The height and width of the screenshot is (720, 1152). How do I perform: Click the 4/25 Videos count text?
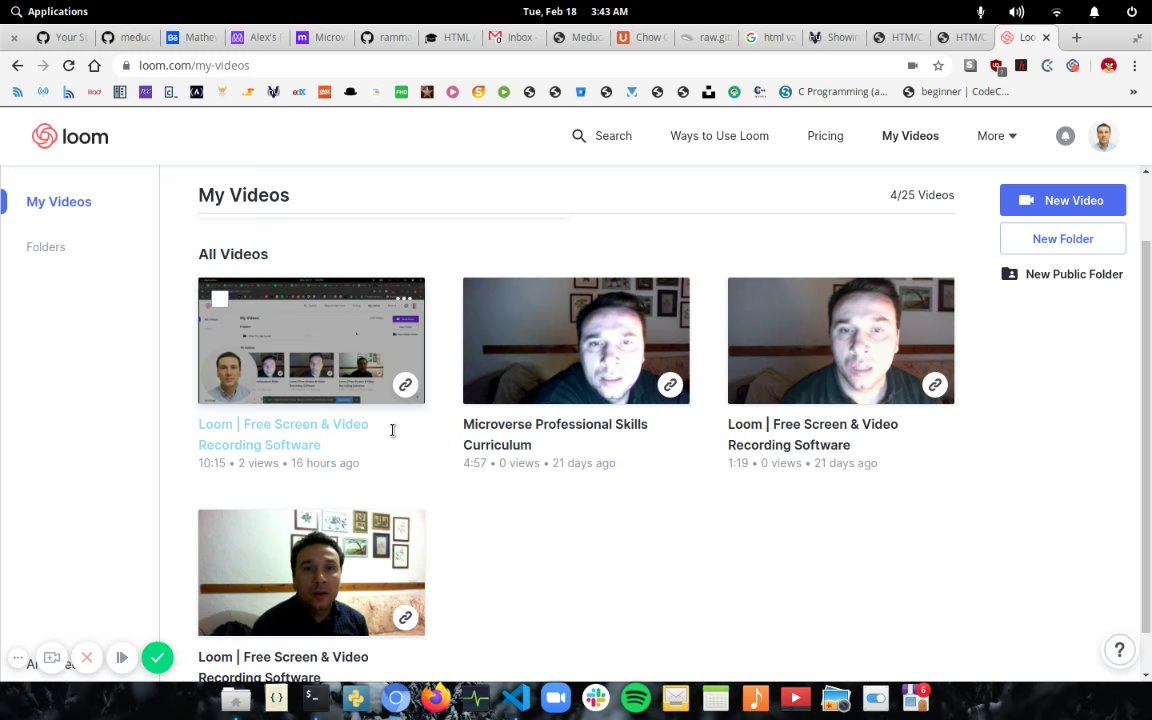coord(922,195)
